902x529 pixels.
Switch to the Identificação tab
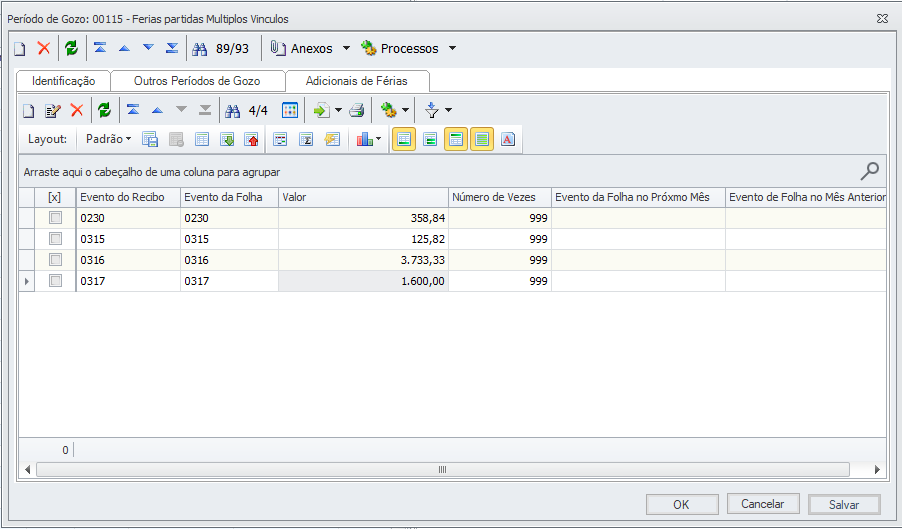click(x=63, y=81)
